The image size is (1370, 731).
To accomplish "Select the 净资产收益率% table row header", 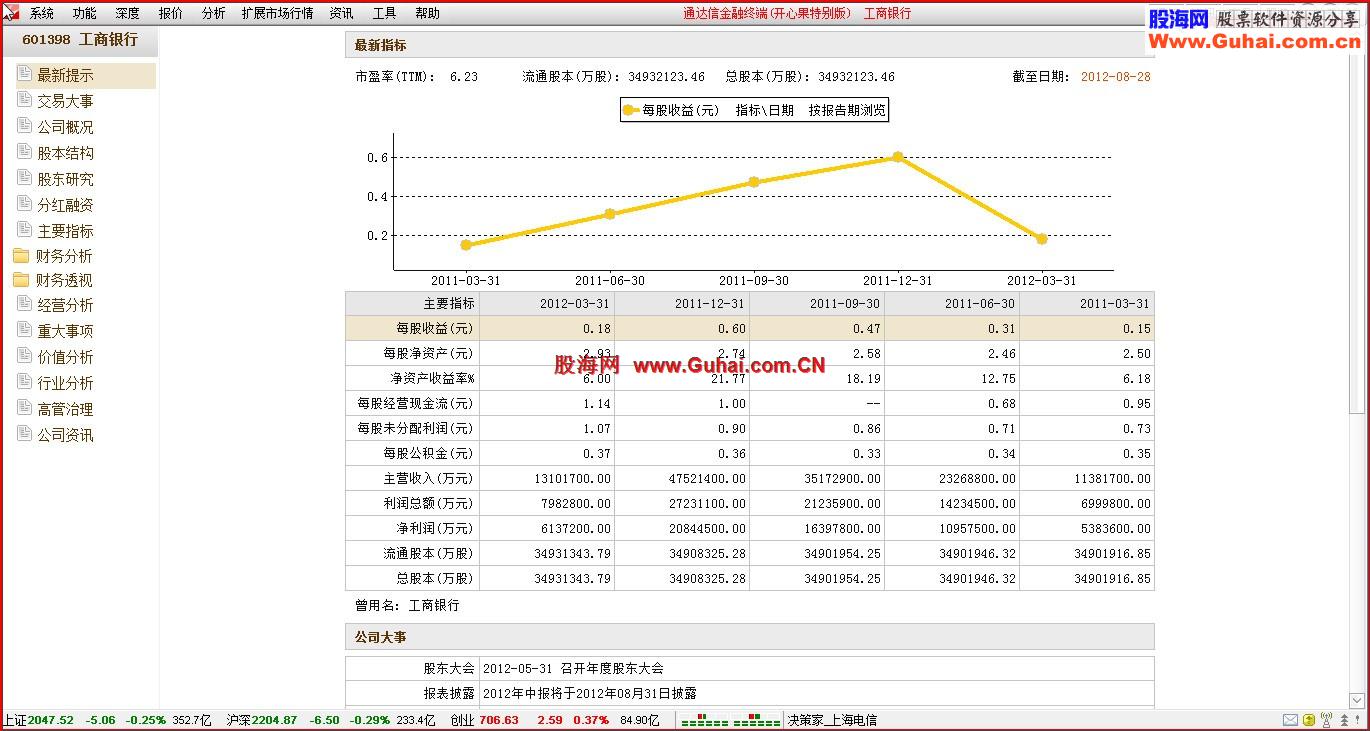I will point(413,378).
